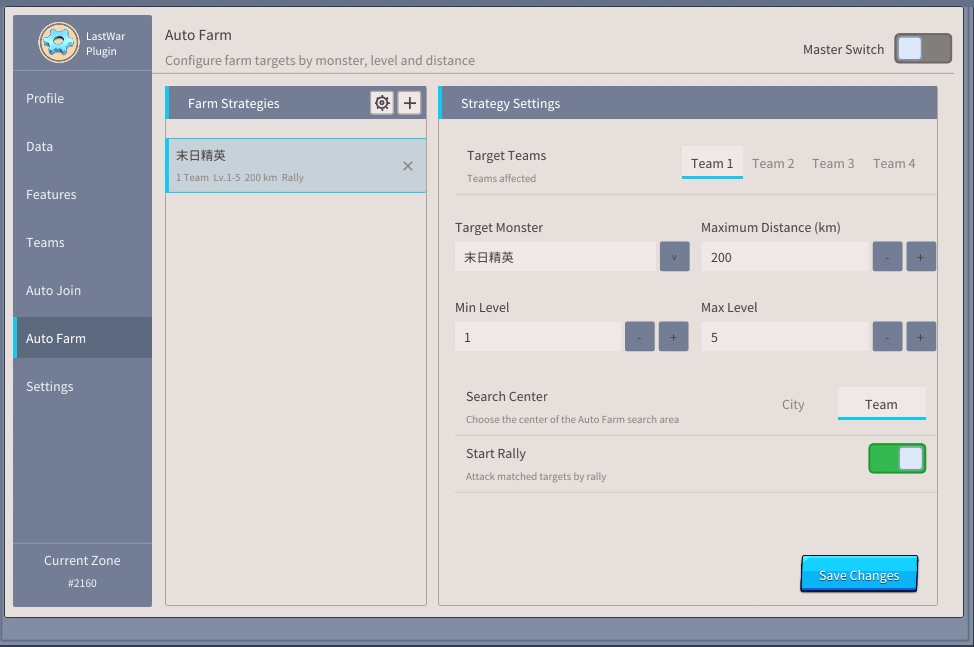Click the Save Changes button
The width and height of the screenshot is (974, 647).
pos(859,574)
